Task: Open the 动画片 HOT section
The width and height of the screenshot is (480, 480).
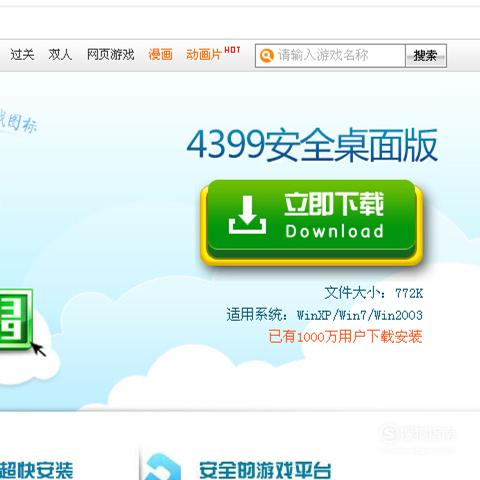Action: pyautogui.click(x=213, y=53)
